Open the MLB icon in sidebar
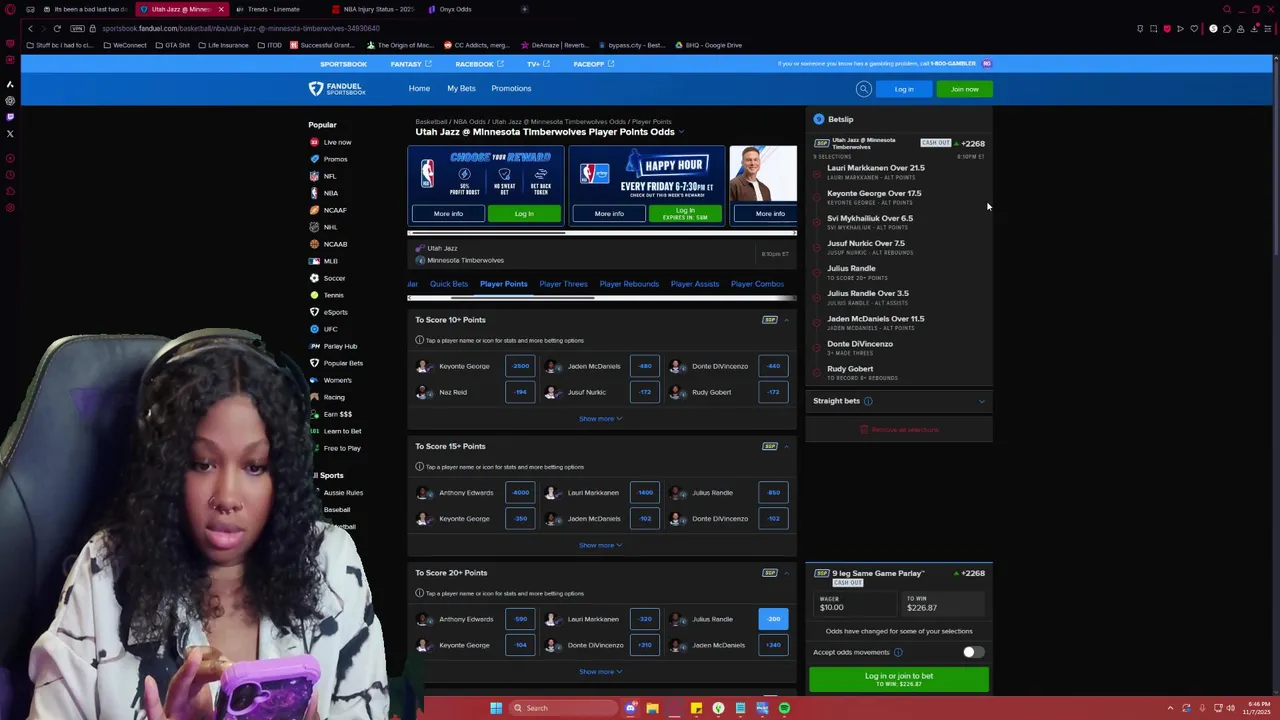1280x720 pixels. coord(314,261)
